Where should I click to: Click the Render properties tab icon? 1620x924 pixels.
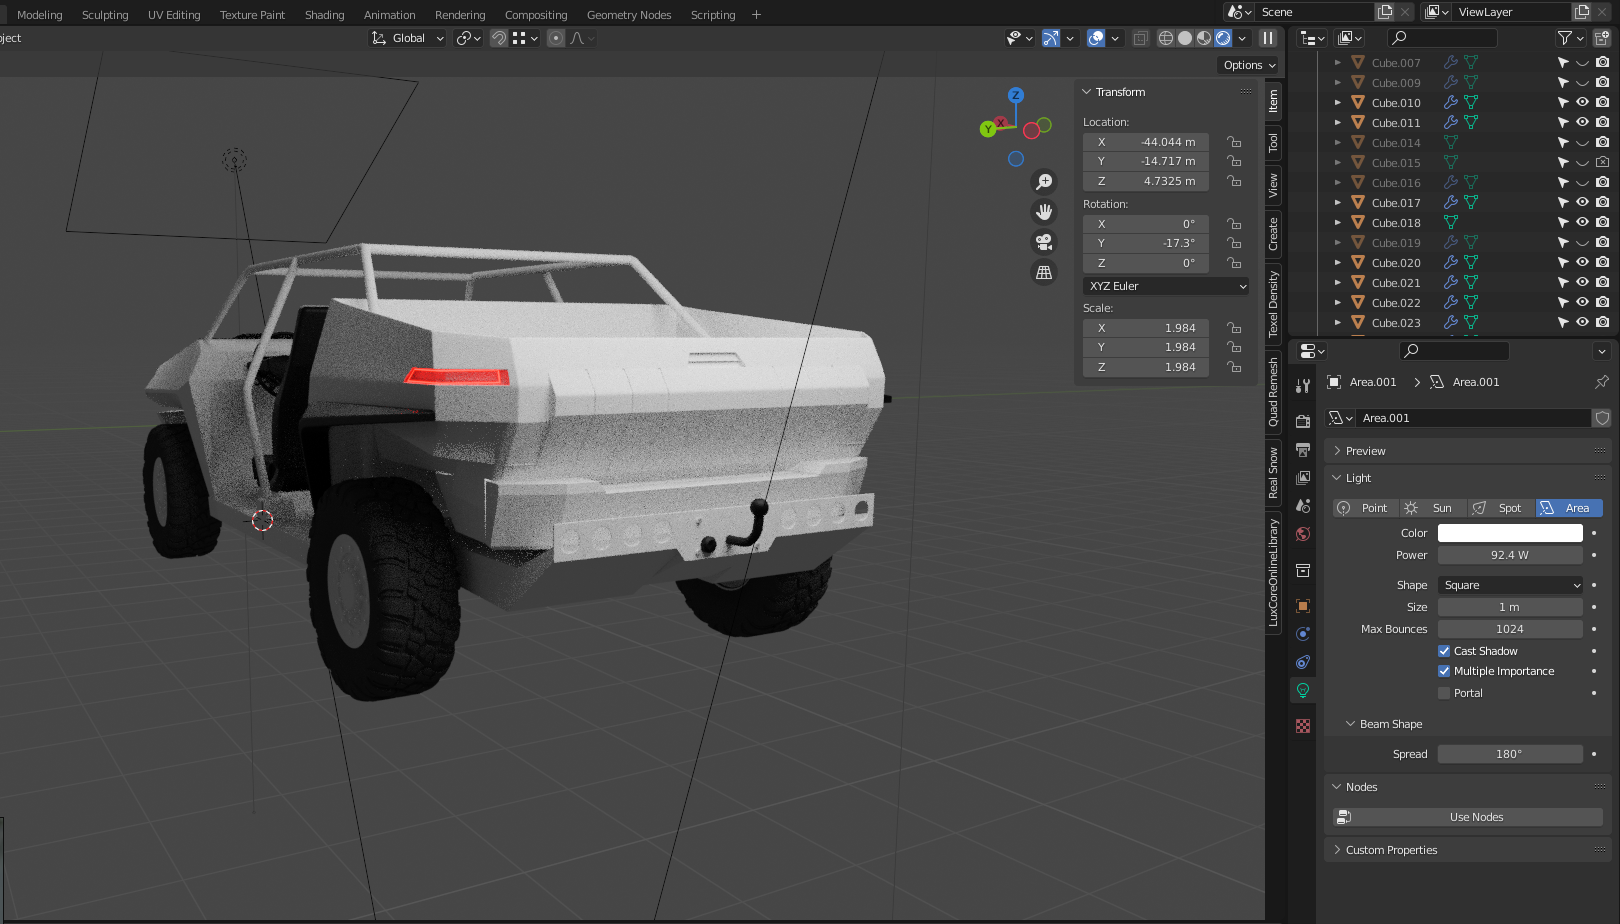pos(1303,422)
